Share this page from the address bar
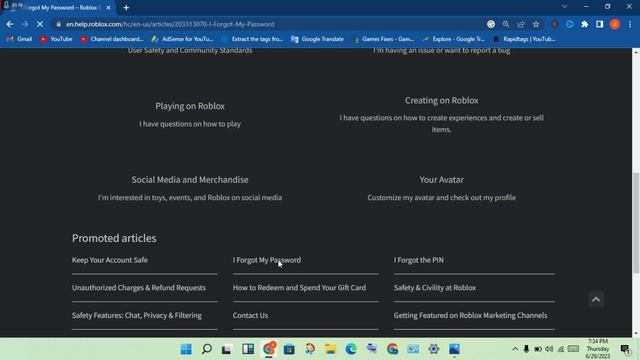The image size is (640, 360). tap(521, 24)
